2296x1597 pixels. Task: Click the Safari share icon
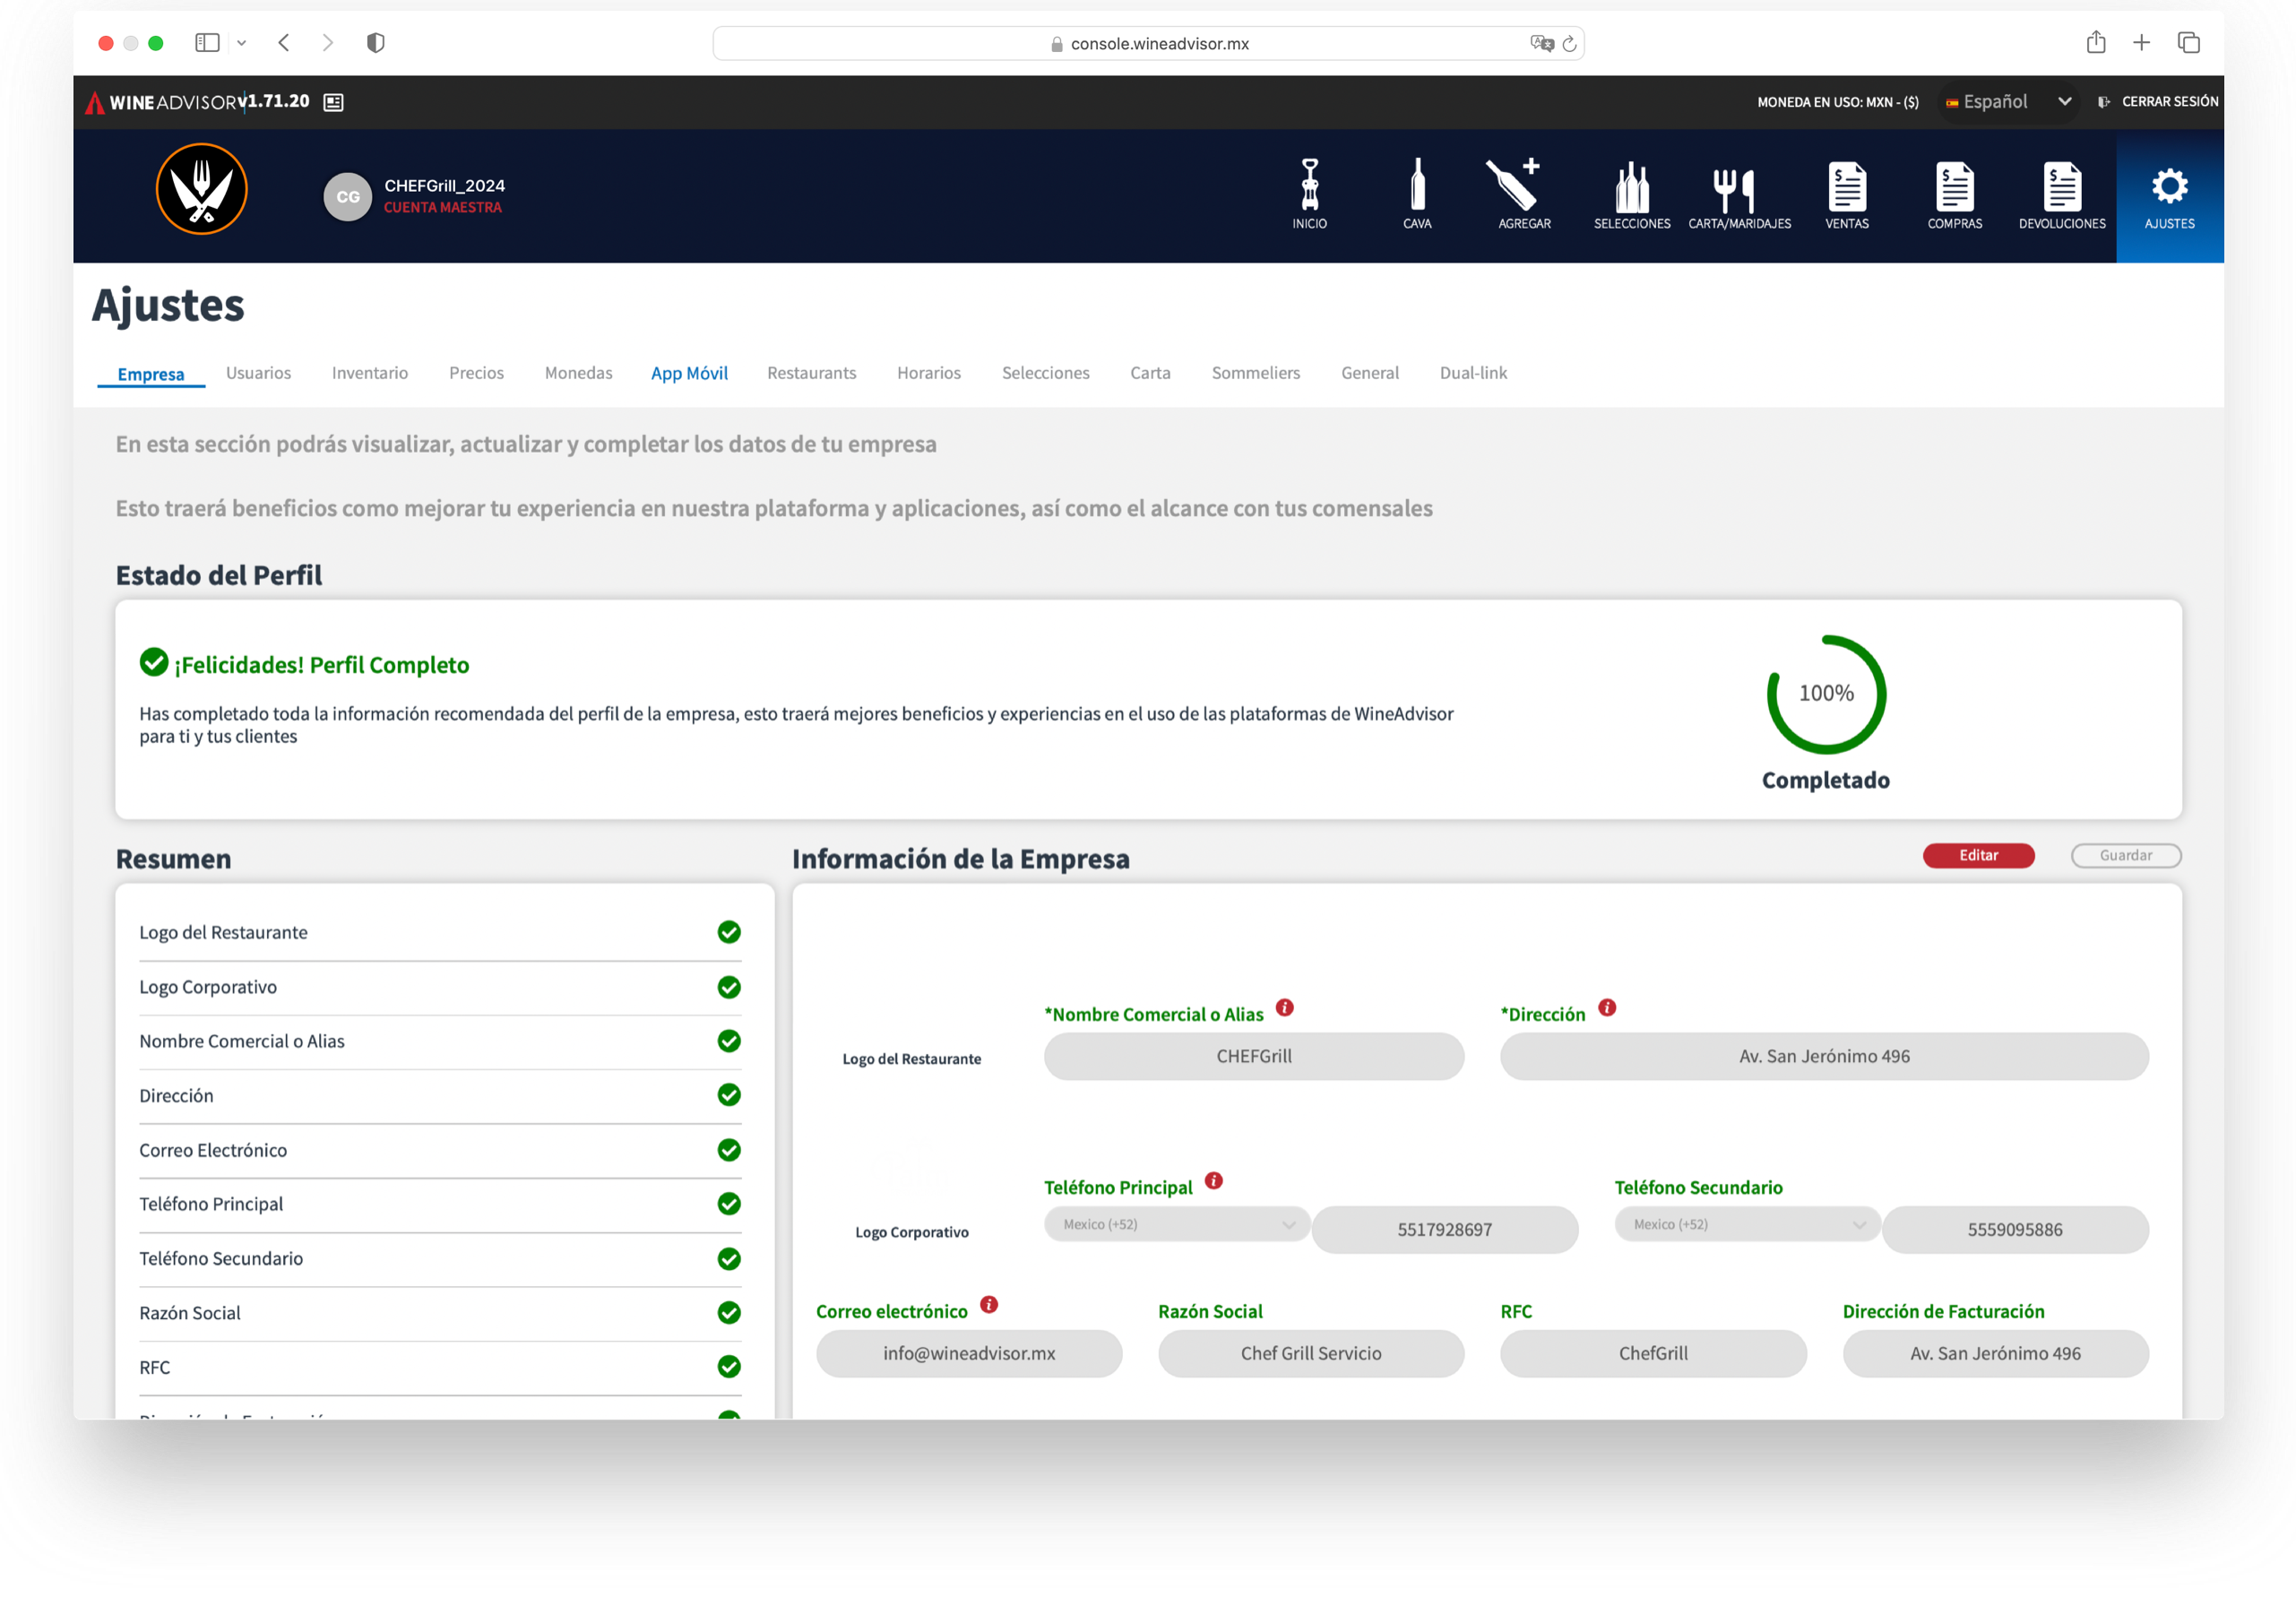pos(2096,42)
